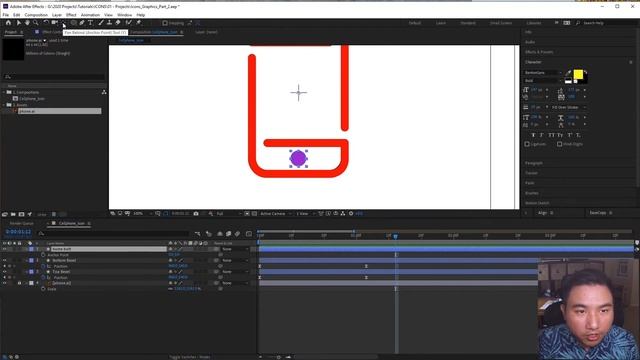This screenshot has height=360, width=640.
Task: Enable the Ligatures checkbox
Action: [527, 144]
